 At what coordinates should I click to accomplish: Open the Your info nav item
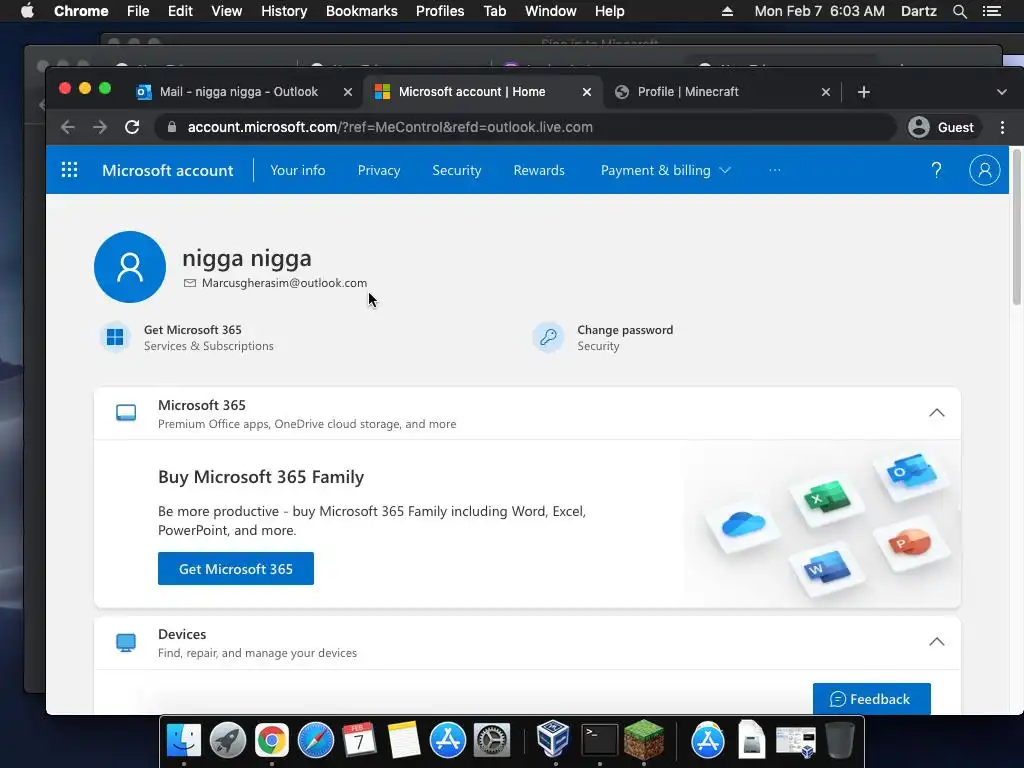point(298,170)
